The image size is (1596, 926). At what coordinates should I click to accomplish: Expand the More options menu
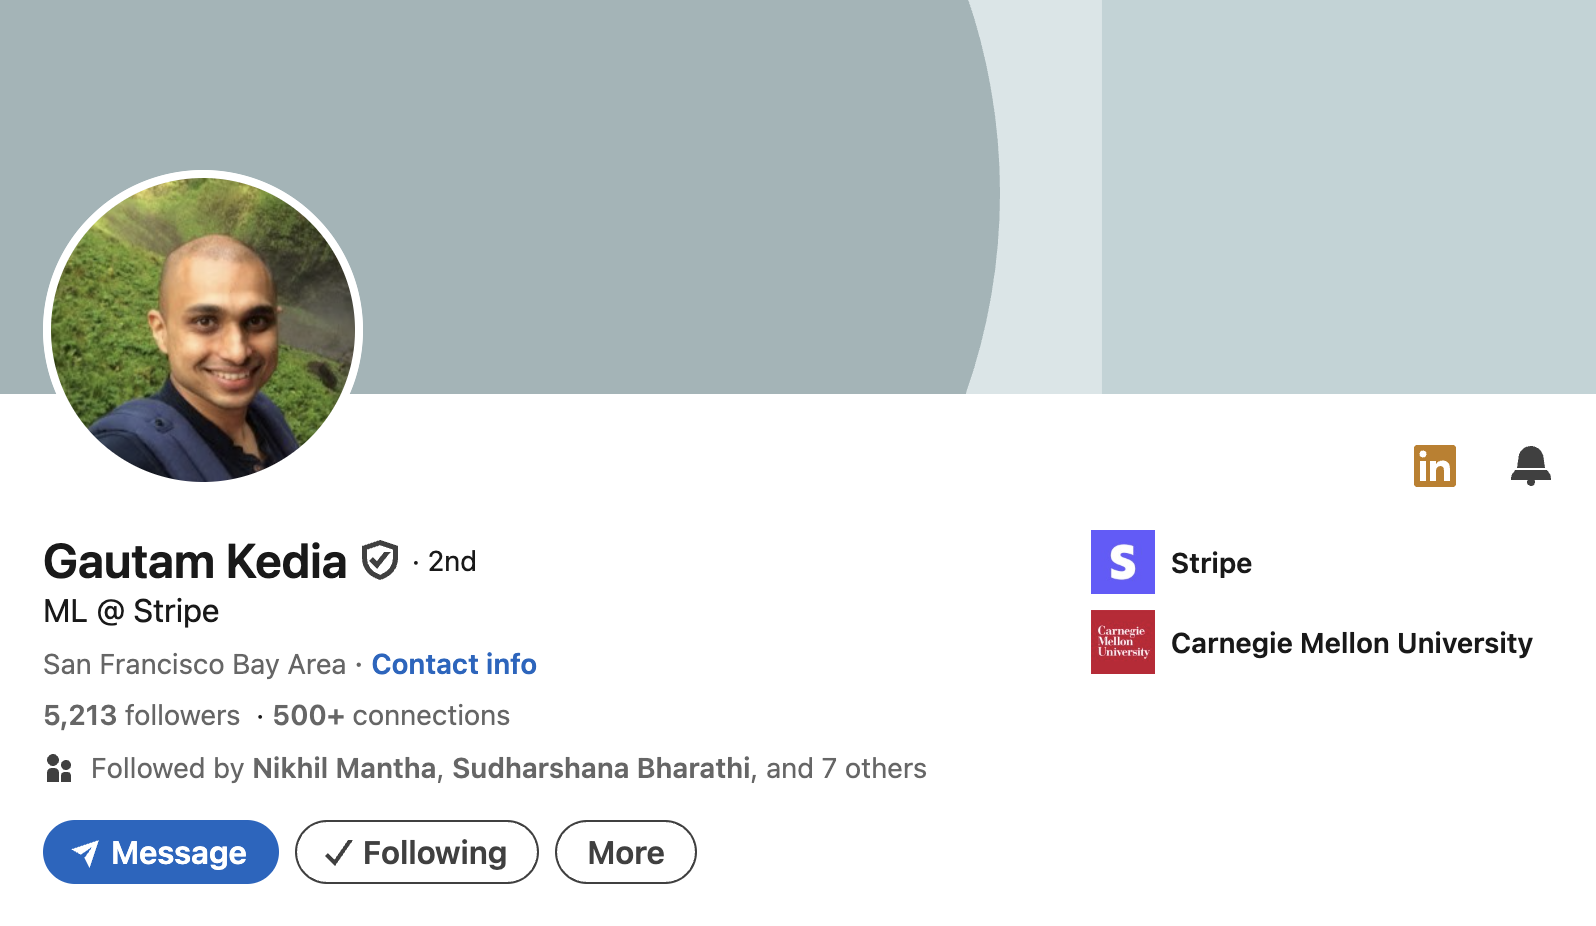[x=625, y=852]
